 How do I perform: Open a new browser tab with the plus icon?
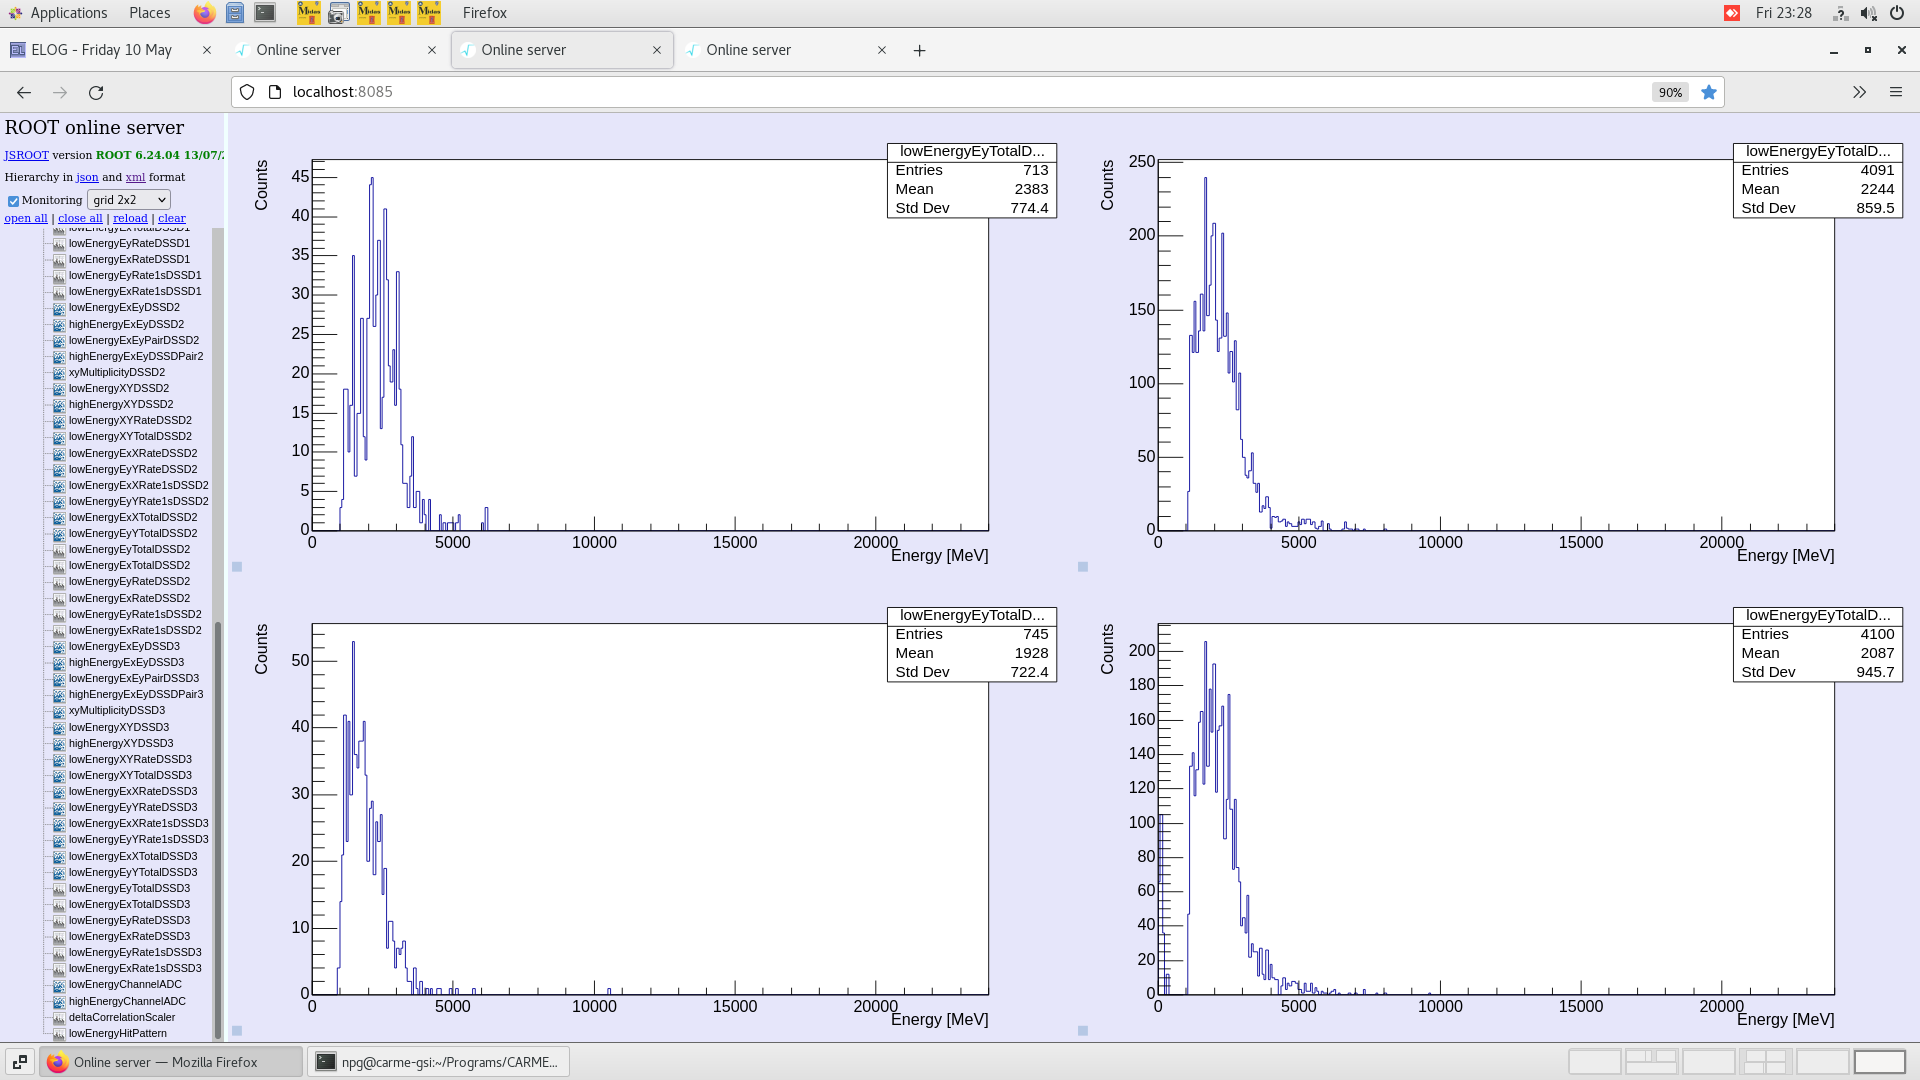pos(919,50)
